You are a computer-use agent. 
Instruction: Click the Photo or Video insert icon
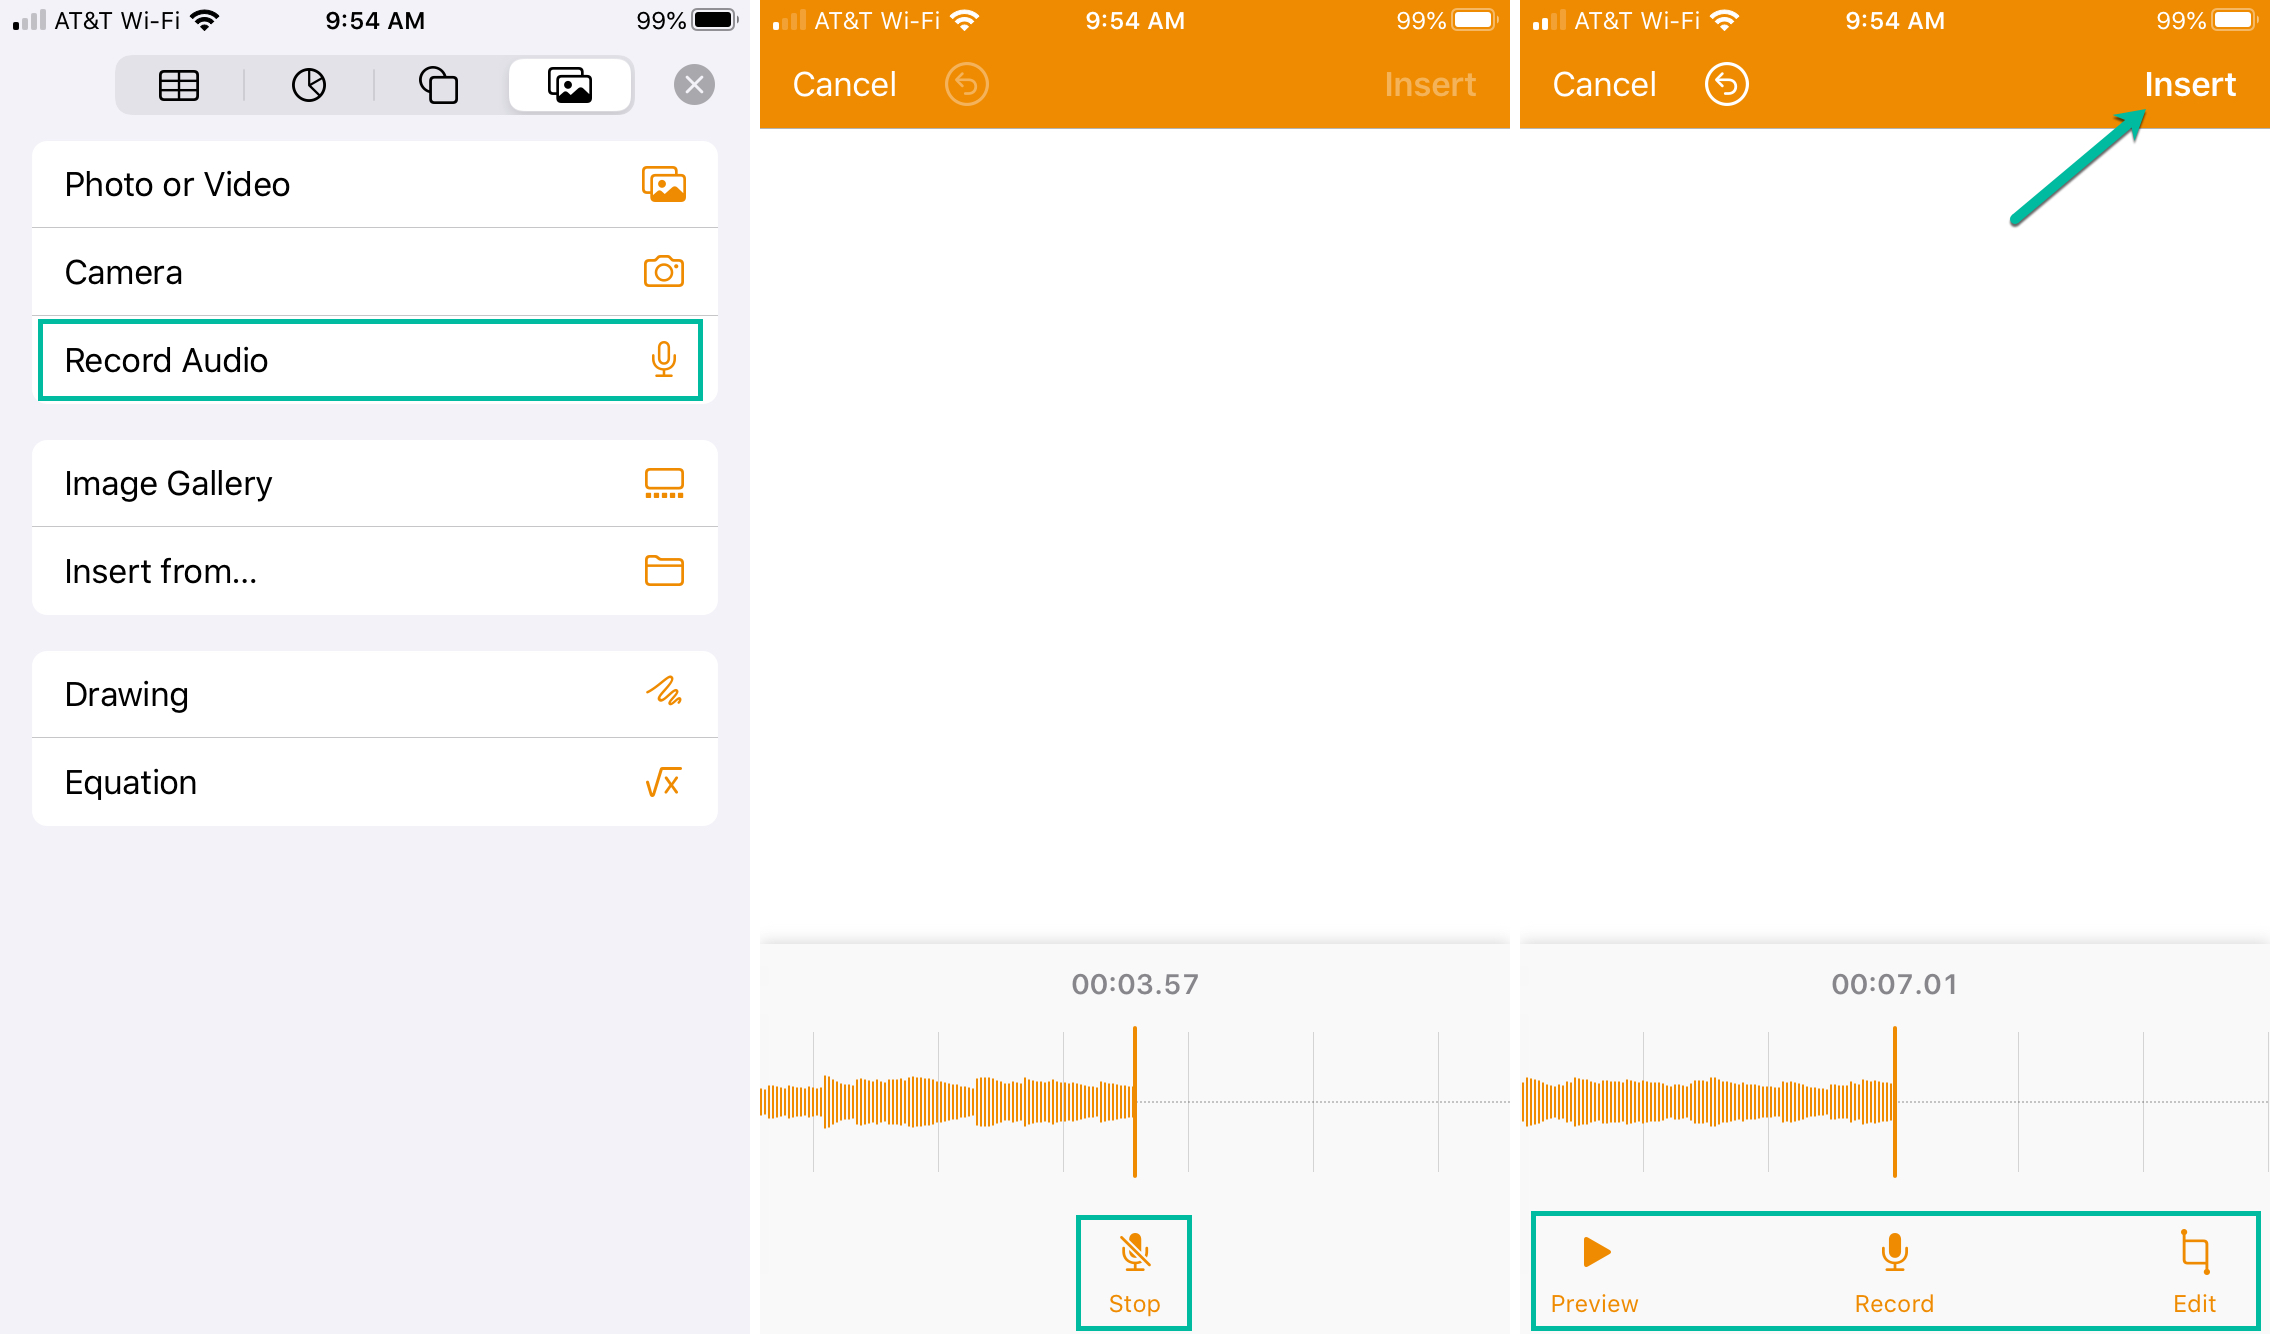[x=665, y=184]
